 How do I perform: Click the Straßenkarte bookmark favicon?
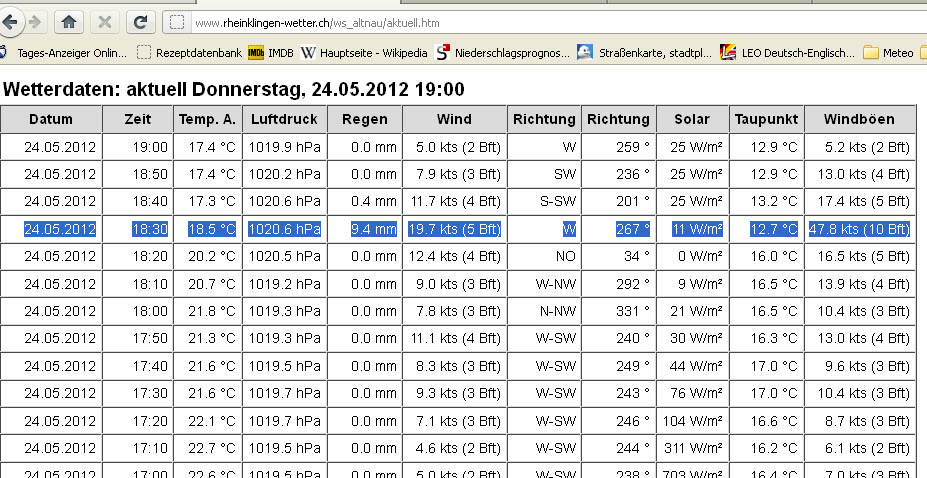(x=585, y=53)
